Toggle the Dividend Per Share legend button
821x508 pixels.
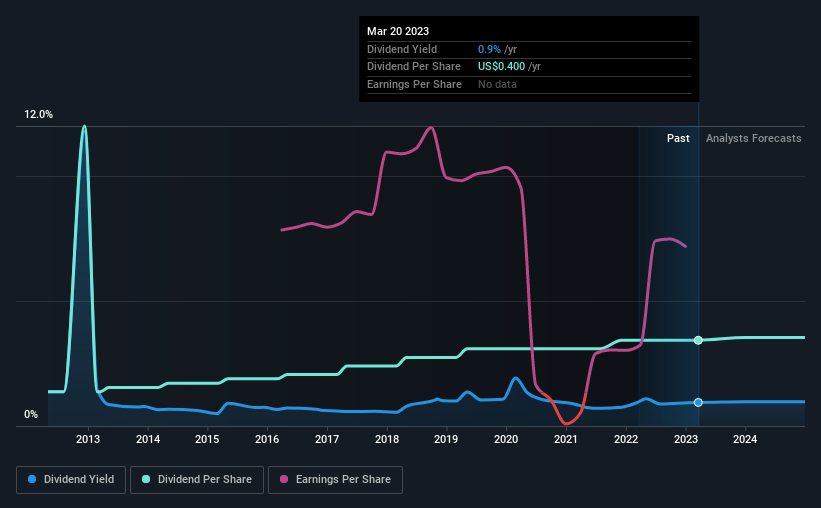click(197, 480)
